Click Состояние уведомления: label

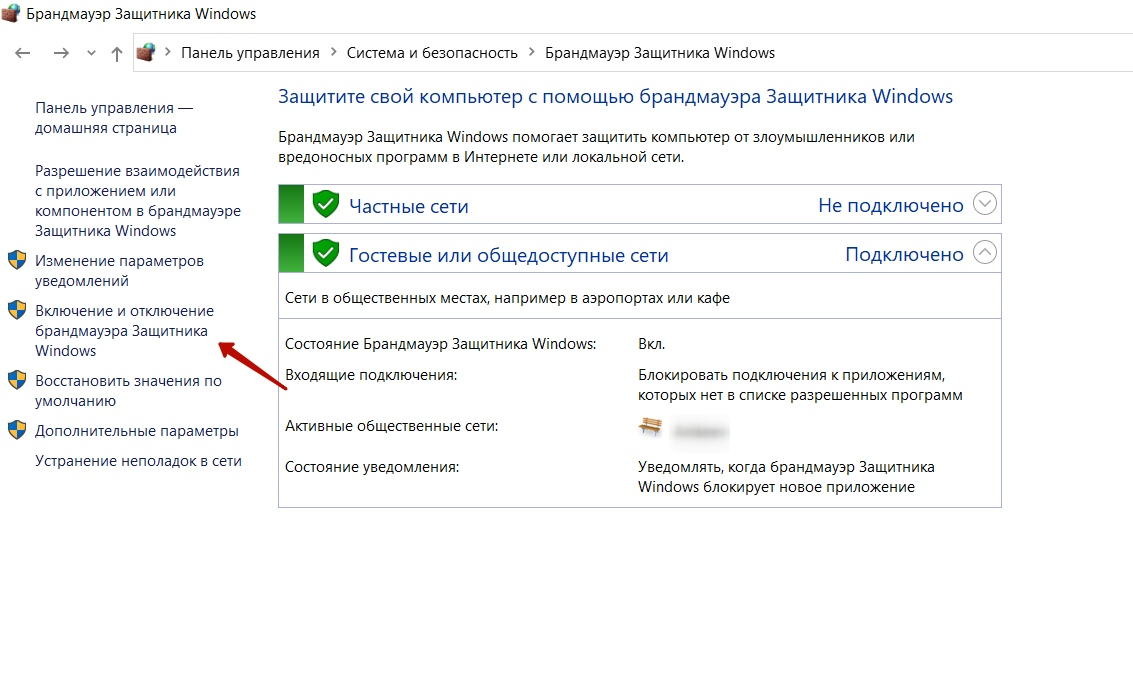372,467
